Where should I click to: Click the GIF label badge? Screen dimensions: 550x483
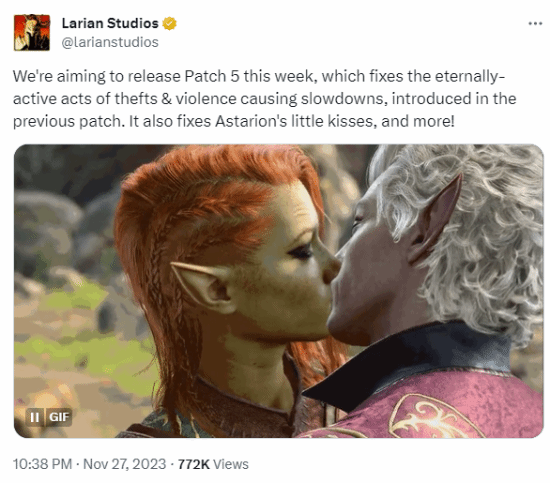click(x=59, y=417)
